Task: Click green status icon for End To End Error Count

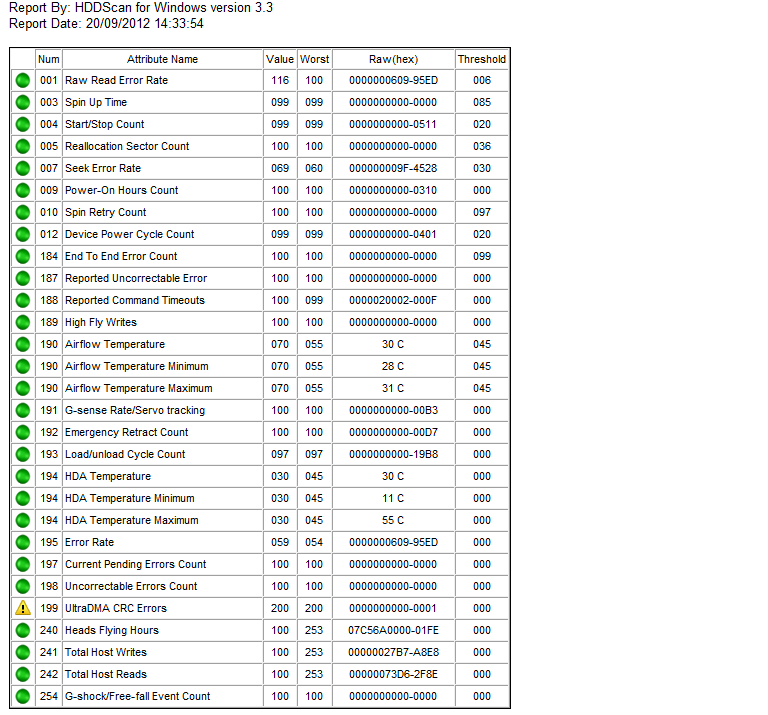Action: click(23, 256)
